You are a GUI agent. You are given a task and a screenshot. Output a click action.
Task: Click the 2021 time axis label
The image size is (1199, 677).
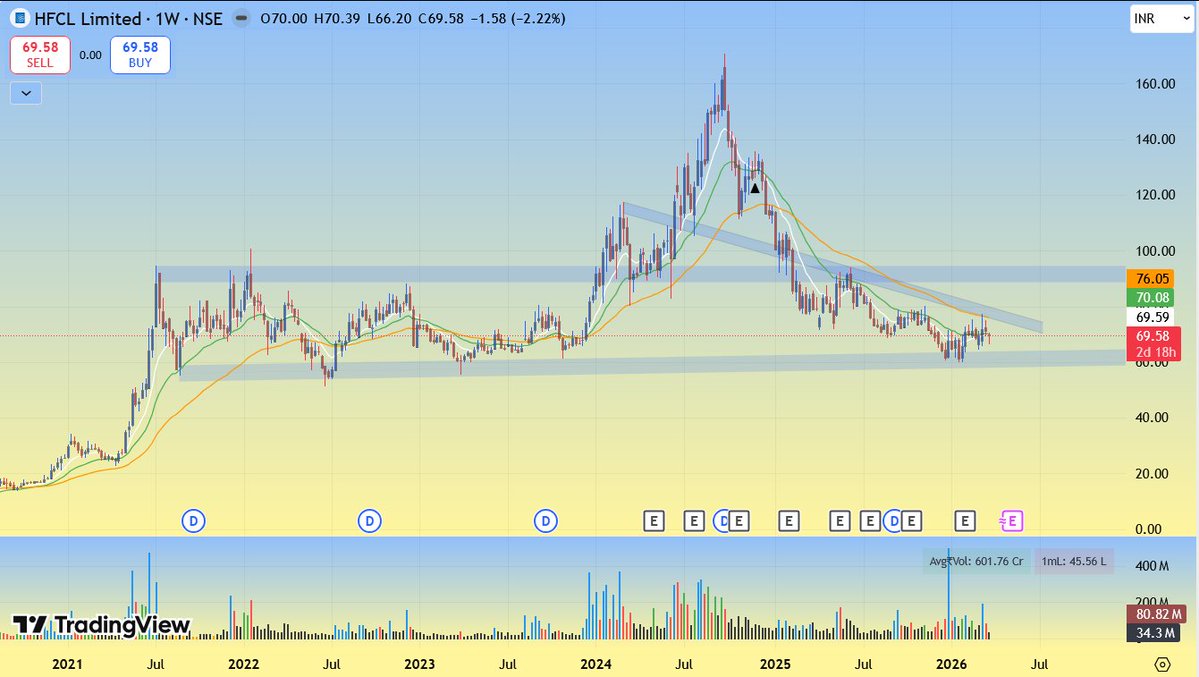click(x=67, y=664)
